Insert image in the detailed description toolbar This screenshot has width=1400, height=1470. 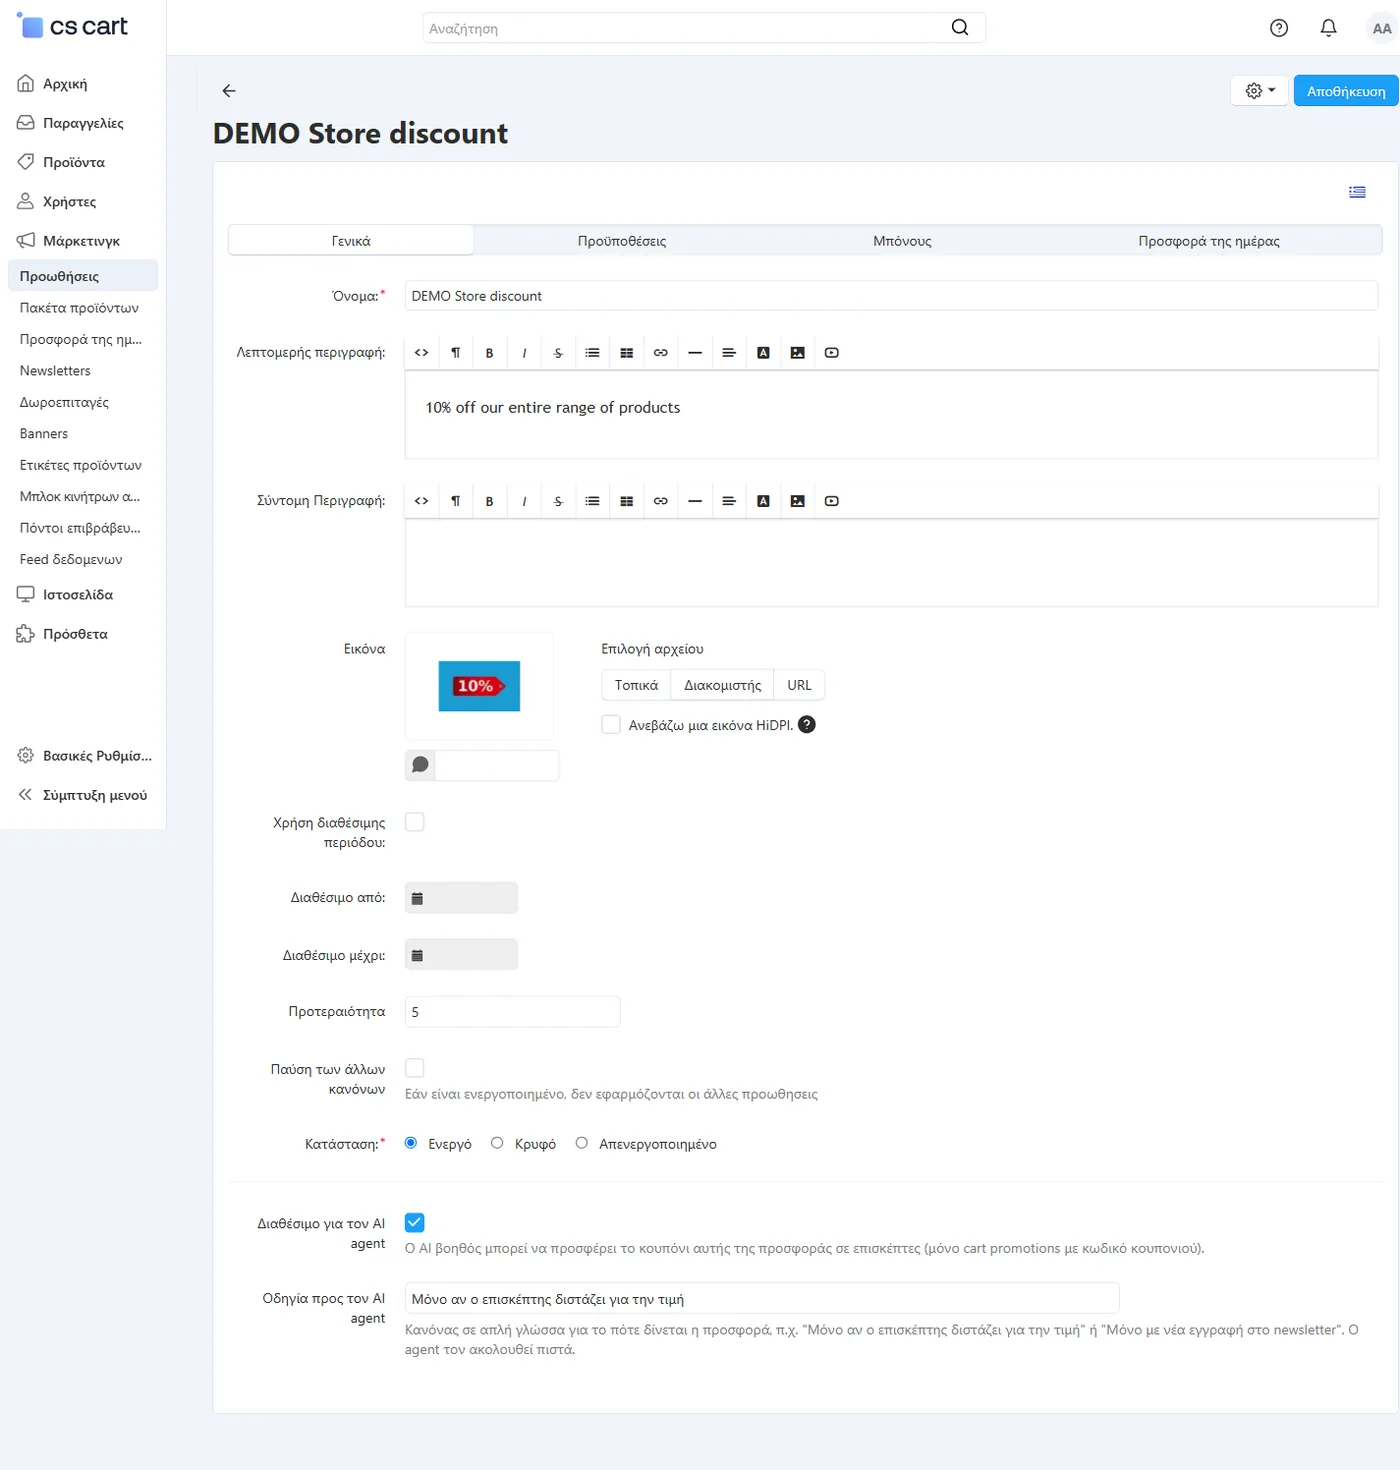point(797,353)
